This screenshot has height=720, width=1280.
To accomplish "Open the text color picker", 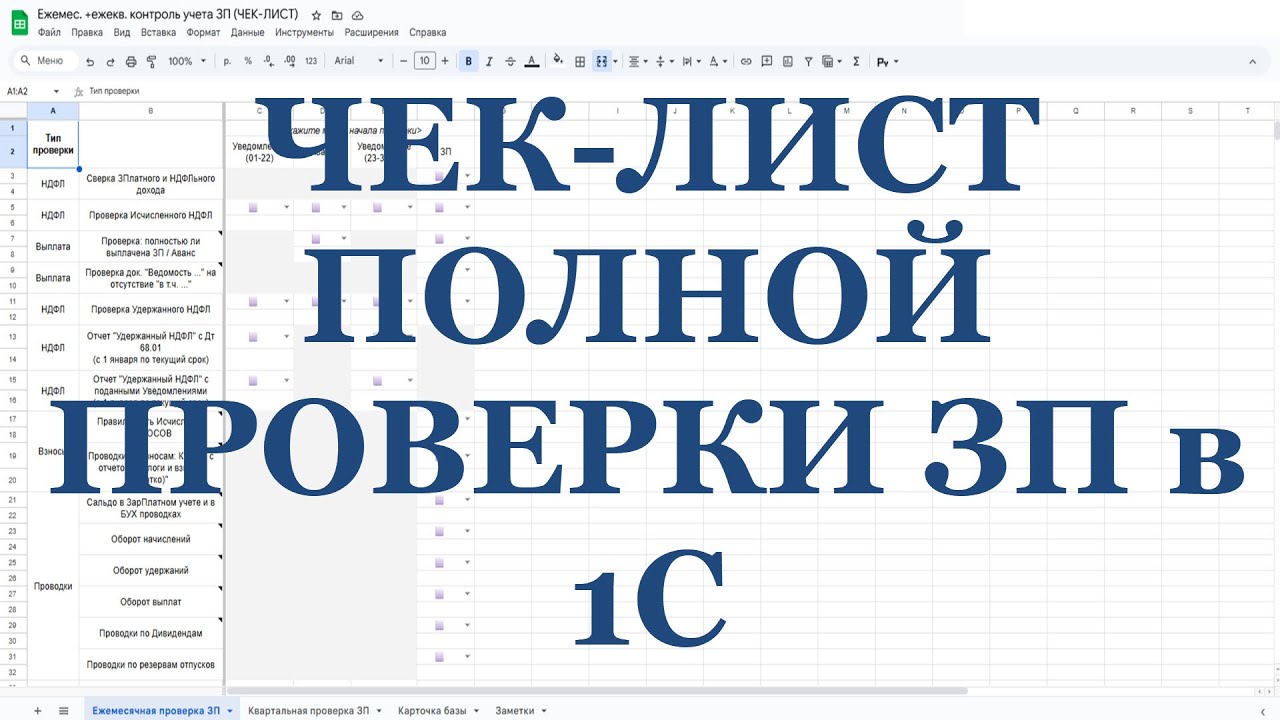I will [532, 61].
